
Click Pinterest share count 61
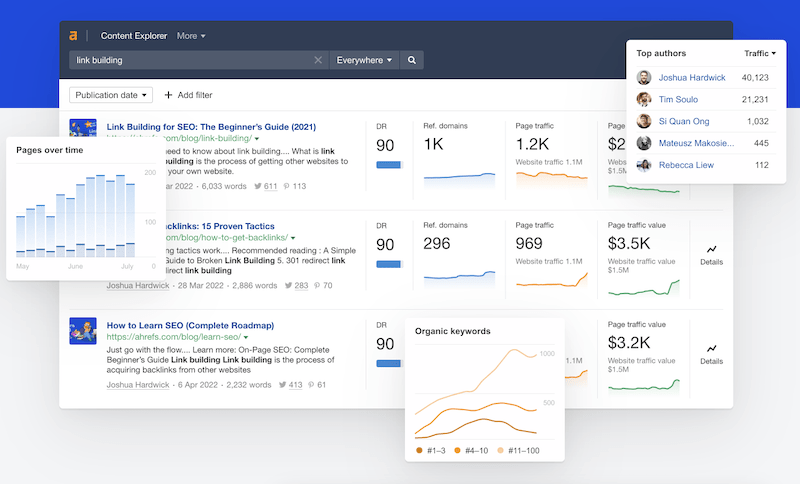pos(317,385)
